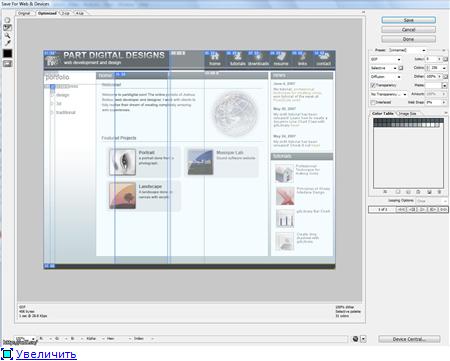This screenshot has height=361, width=450.
Task: Click the Toggle Slices Visibility icon
Action: point(7,63)
